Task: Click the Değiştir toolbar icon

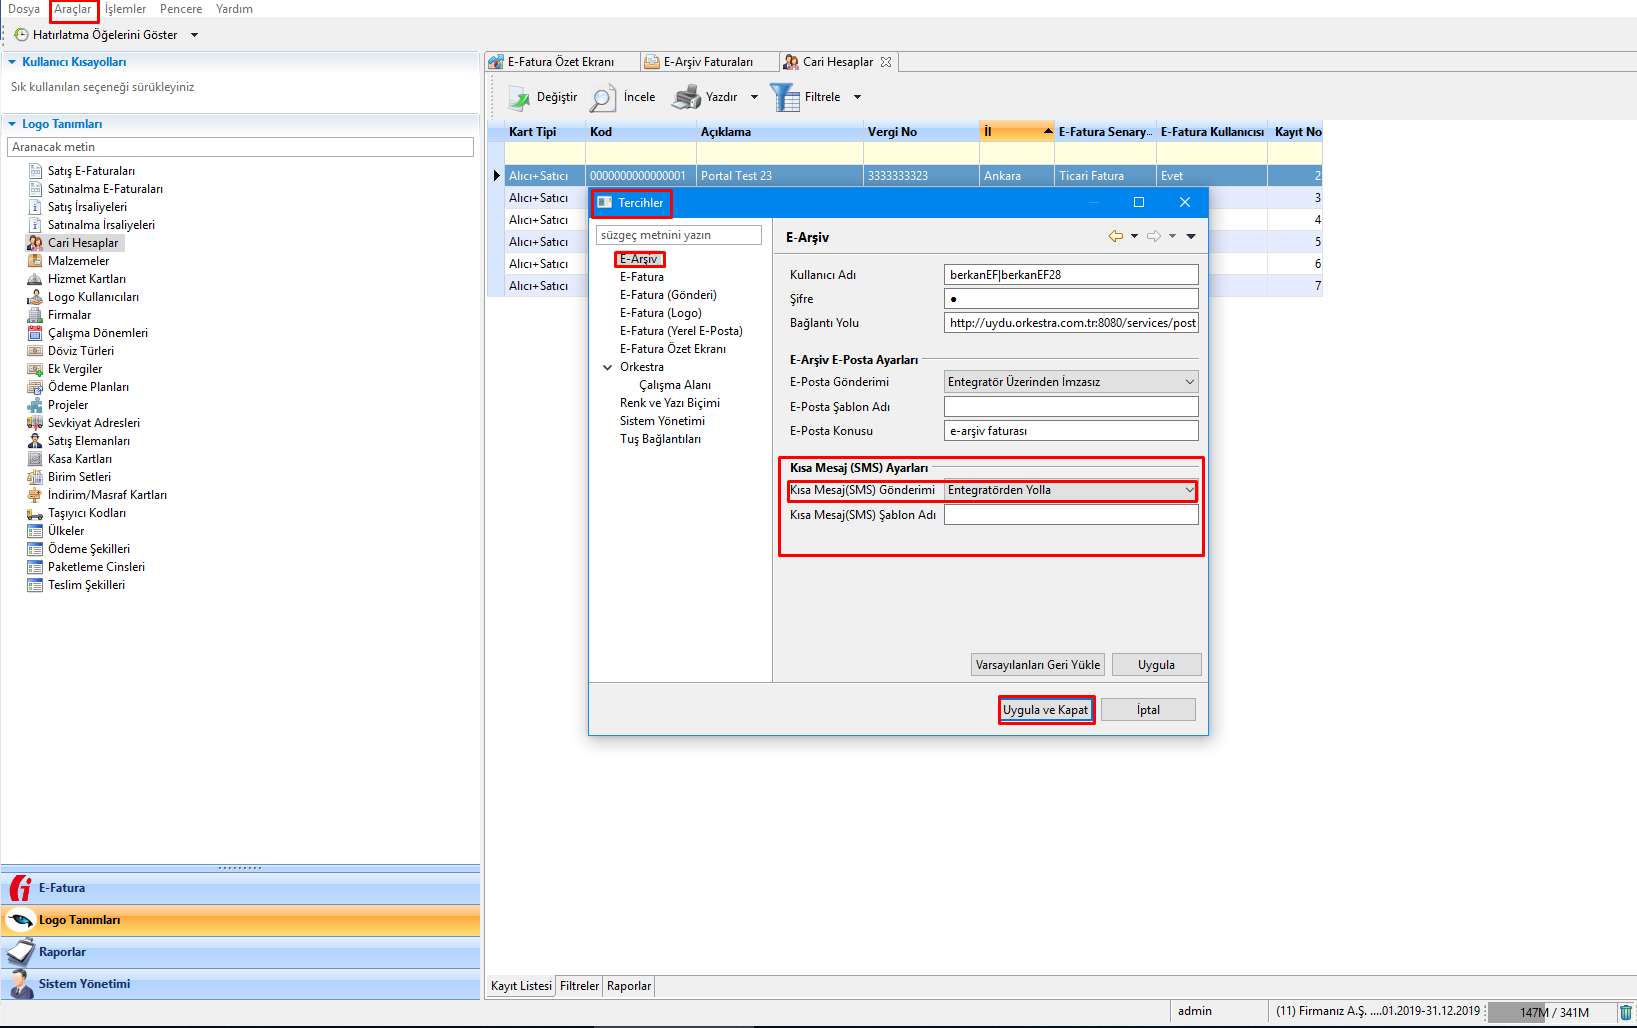Action: point(519,98)
